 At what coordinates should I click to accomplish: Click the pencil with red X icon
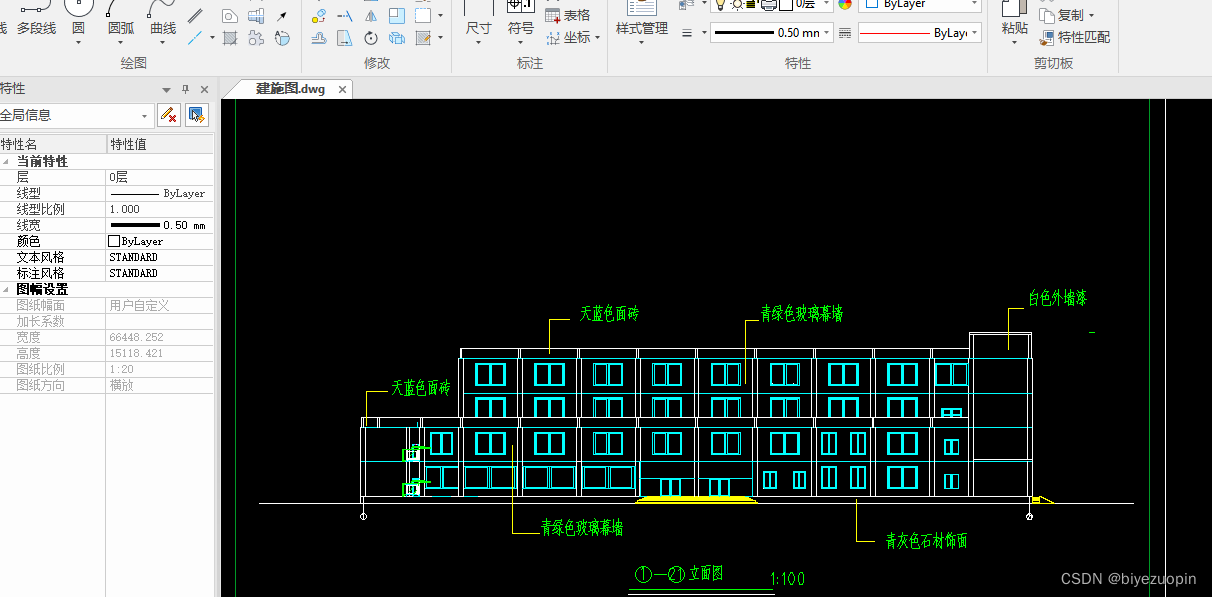pyautogui.click(x=169, y=115)
